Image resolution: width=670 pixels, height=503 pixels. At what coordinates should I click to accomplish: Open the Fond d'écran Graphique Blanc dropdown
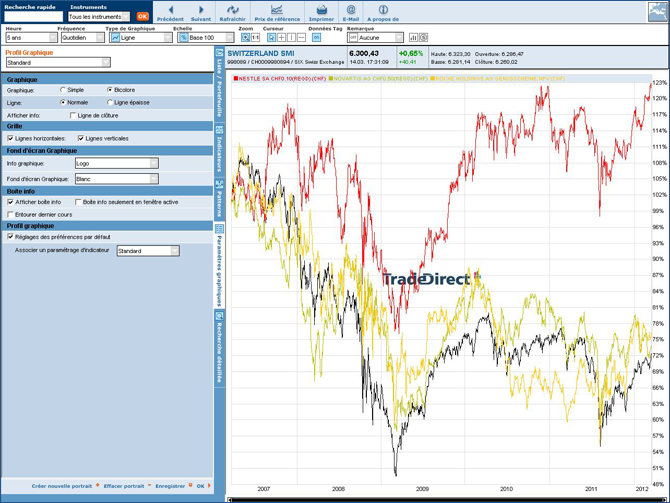click(x=117, y=179)
